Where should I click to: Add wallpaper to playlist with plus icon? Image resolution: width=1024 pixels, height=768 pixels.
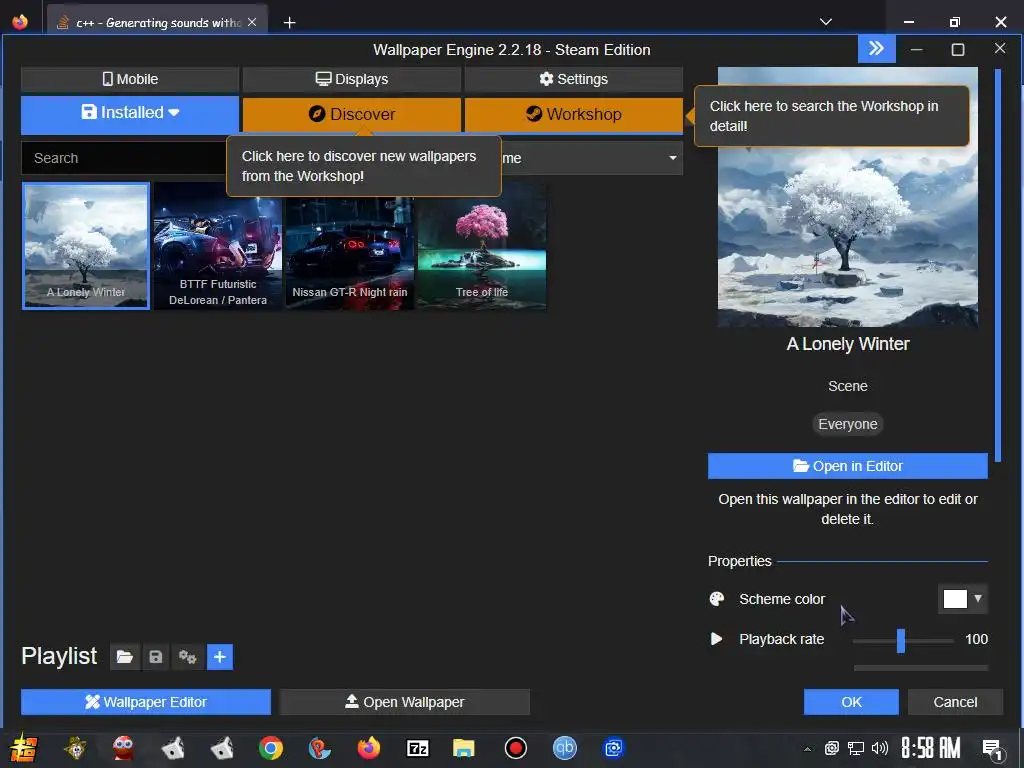coord(219,657)
